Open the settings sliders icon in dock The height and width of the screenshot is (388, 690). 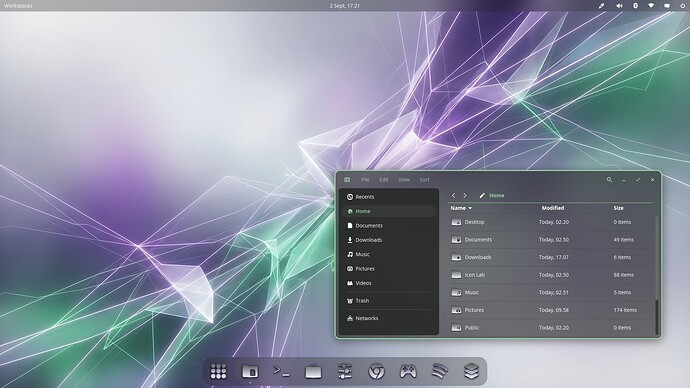pos(345,371)
